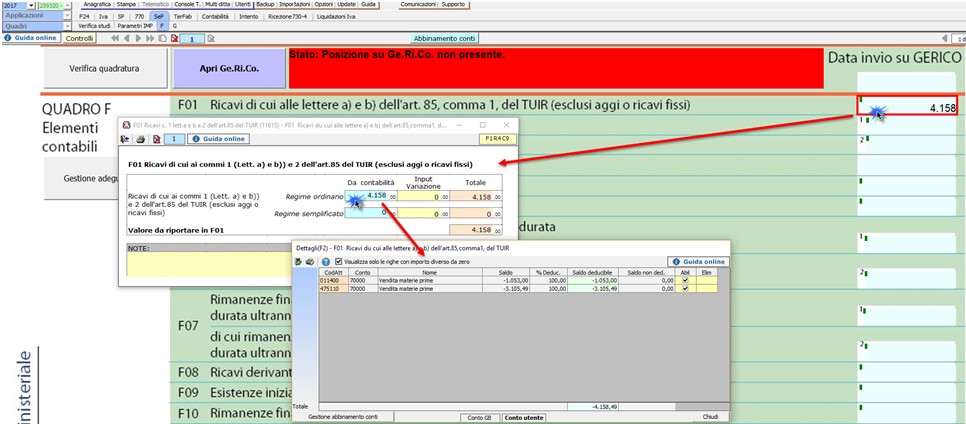The width and height of the screenshot is (966, 424).
Task: Expand the Quadri dropdown
Action: coord(66,27)
